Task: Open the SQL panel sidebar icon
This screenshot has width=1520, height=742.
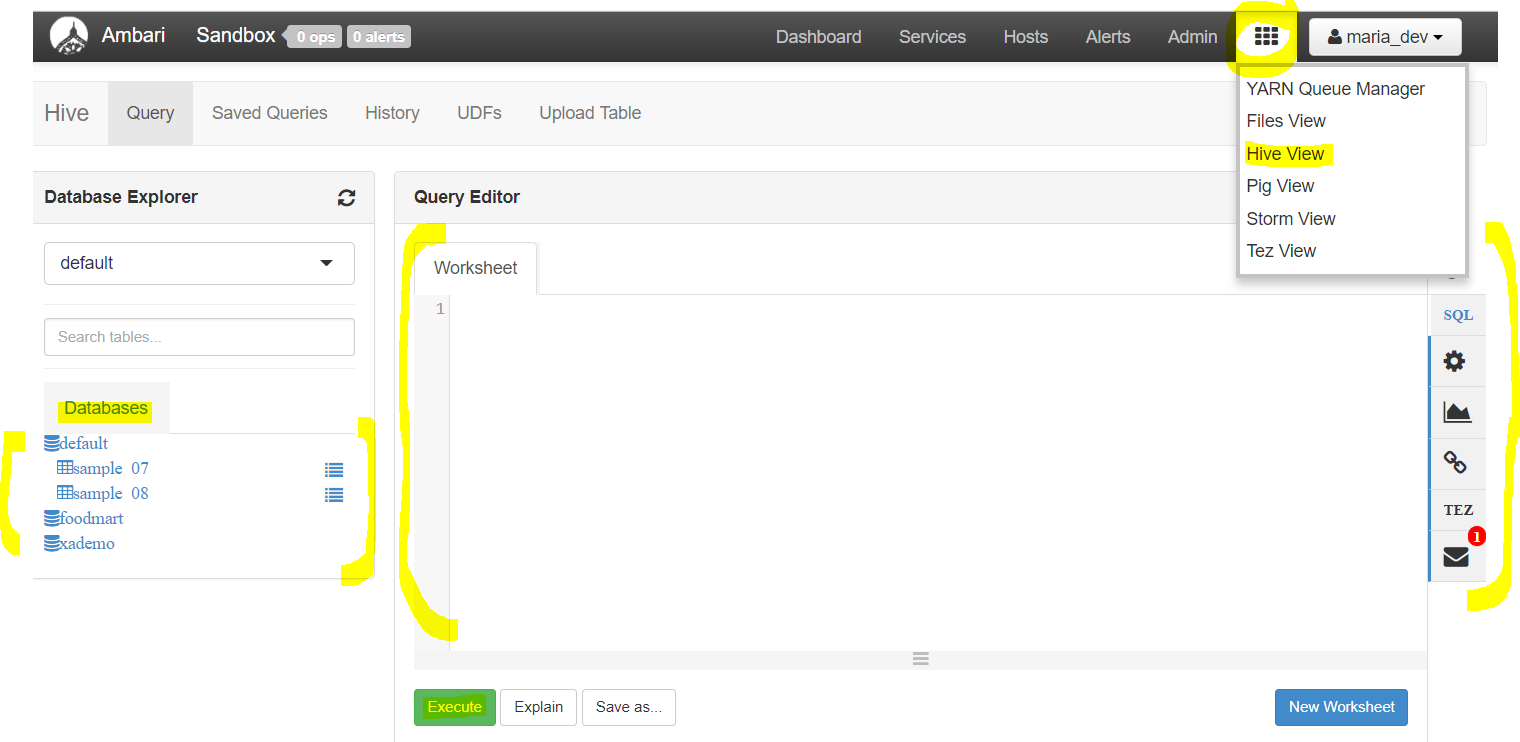Action: 1458,315
